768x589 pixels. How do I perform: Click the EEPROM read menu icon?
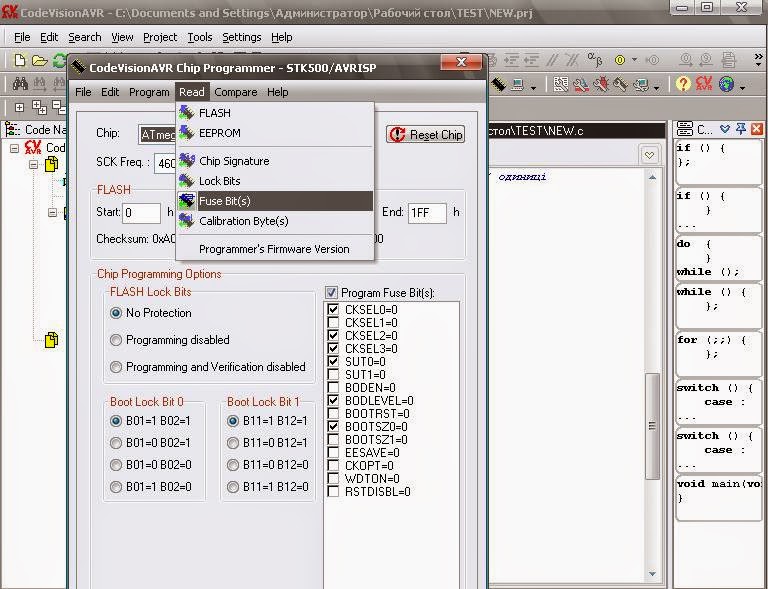(186, 133)
